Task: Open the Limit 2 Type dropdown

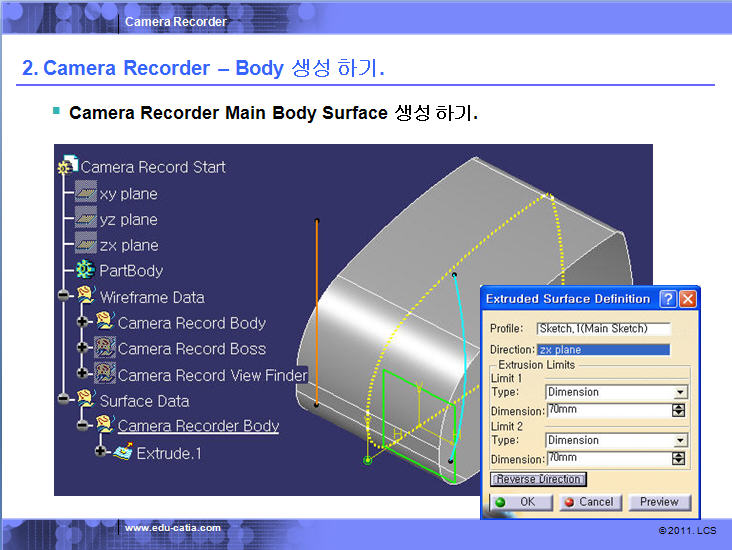Action: (681, 441)
